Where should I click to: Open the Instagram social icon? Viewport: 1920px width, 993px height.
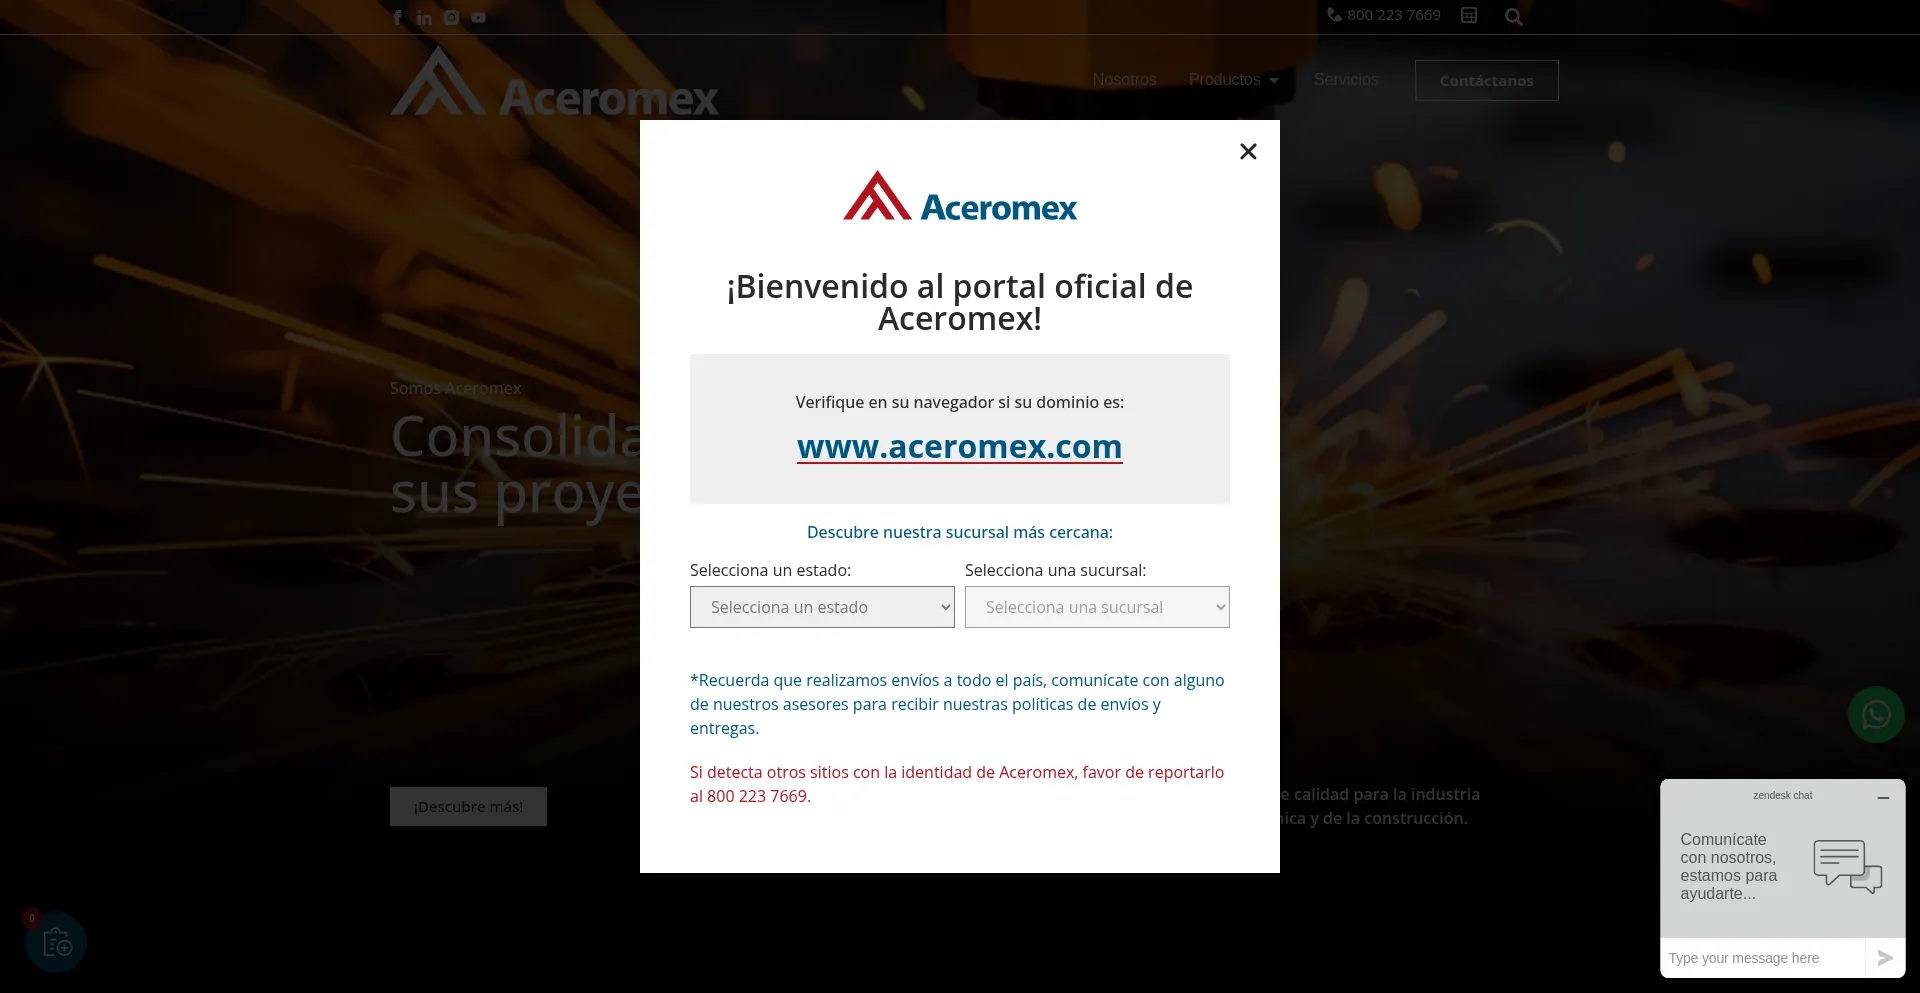[451, 17]
